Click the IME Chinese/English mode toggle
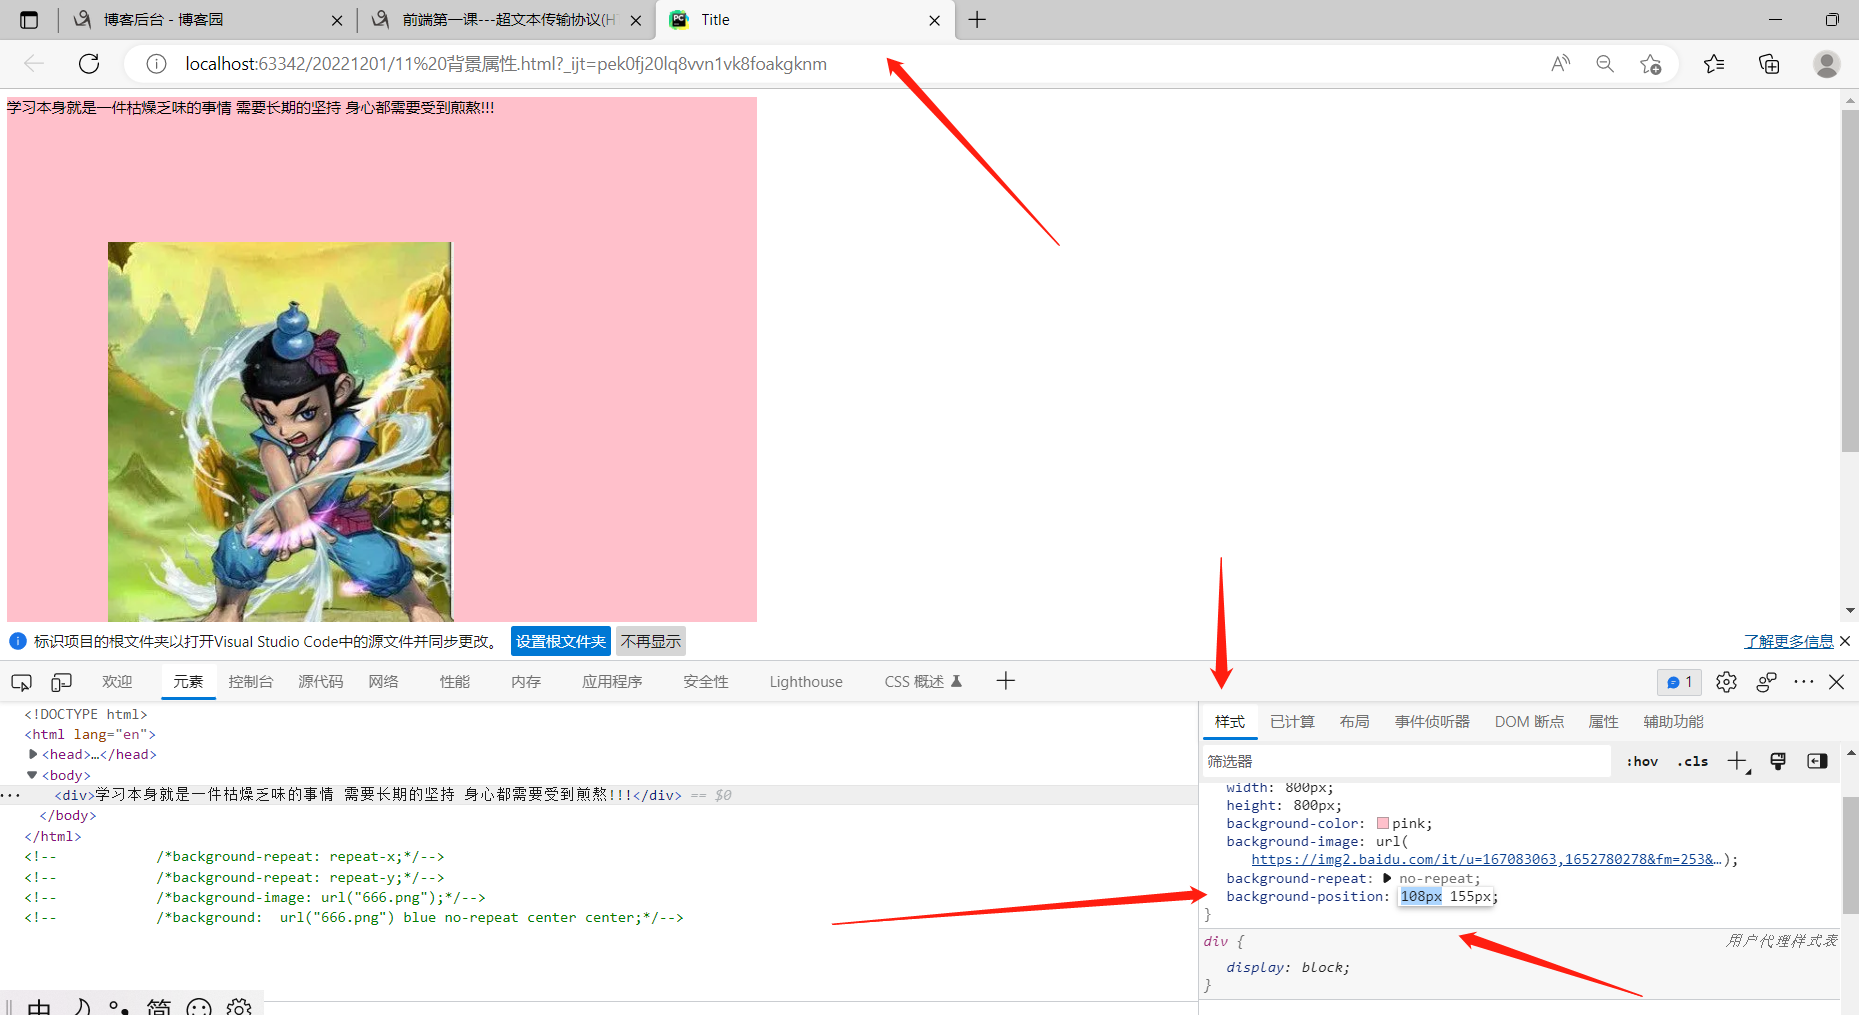Viewport: 1859px width, 1015px height. pyautogui.click(x=39, y=1006)
